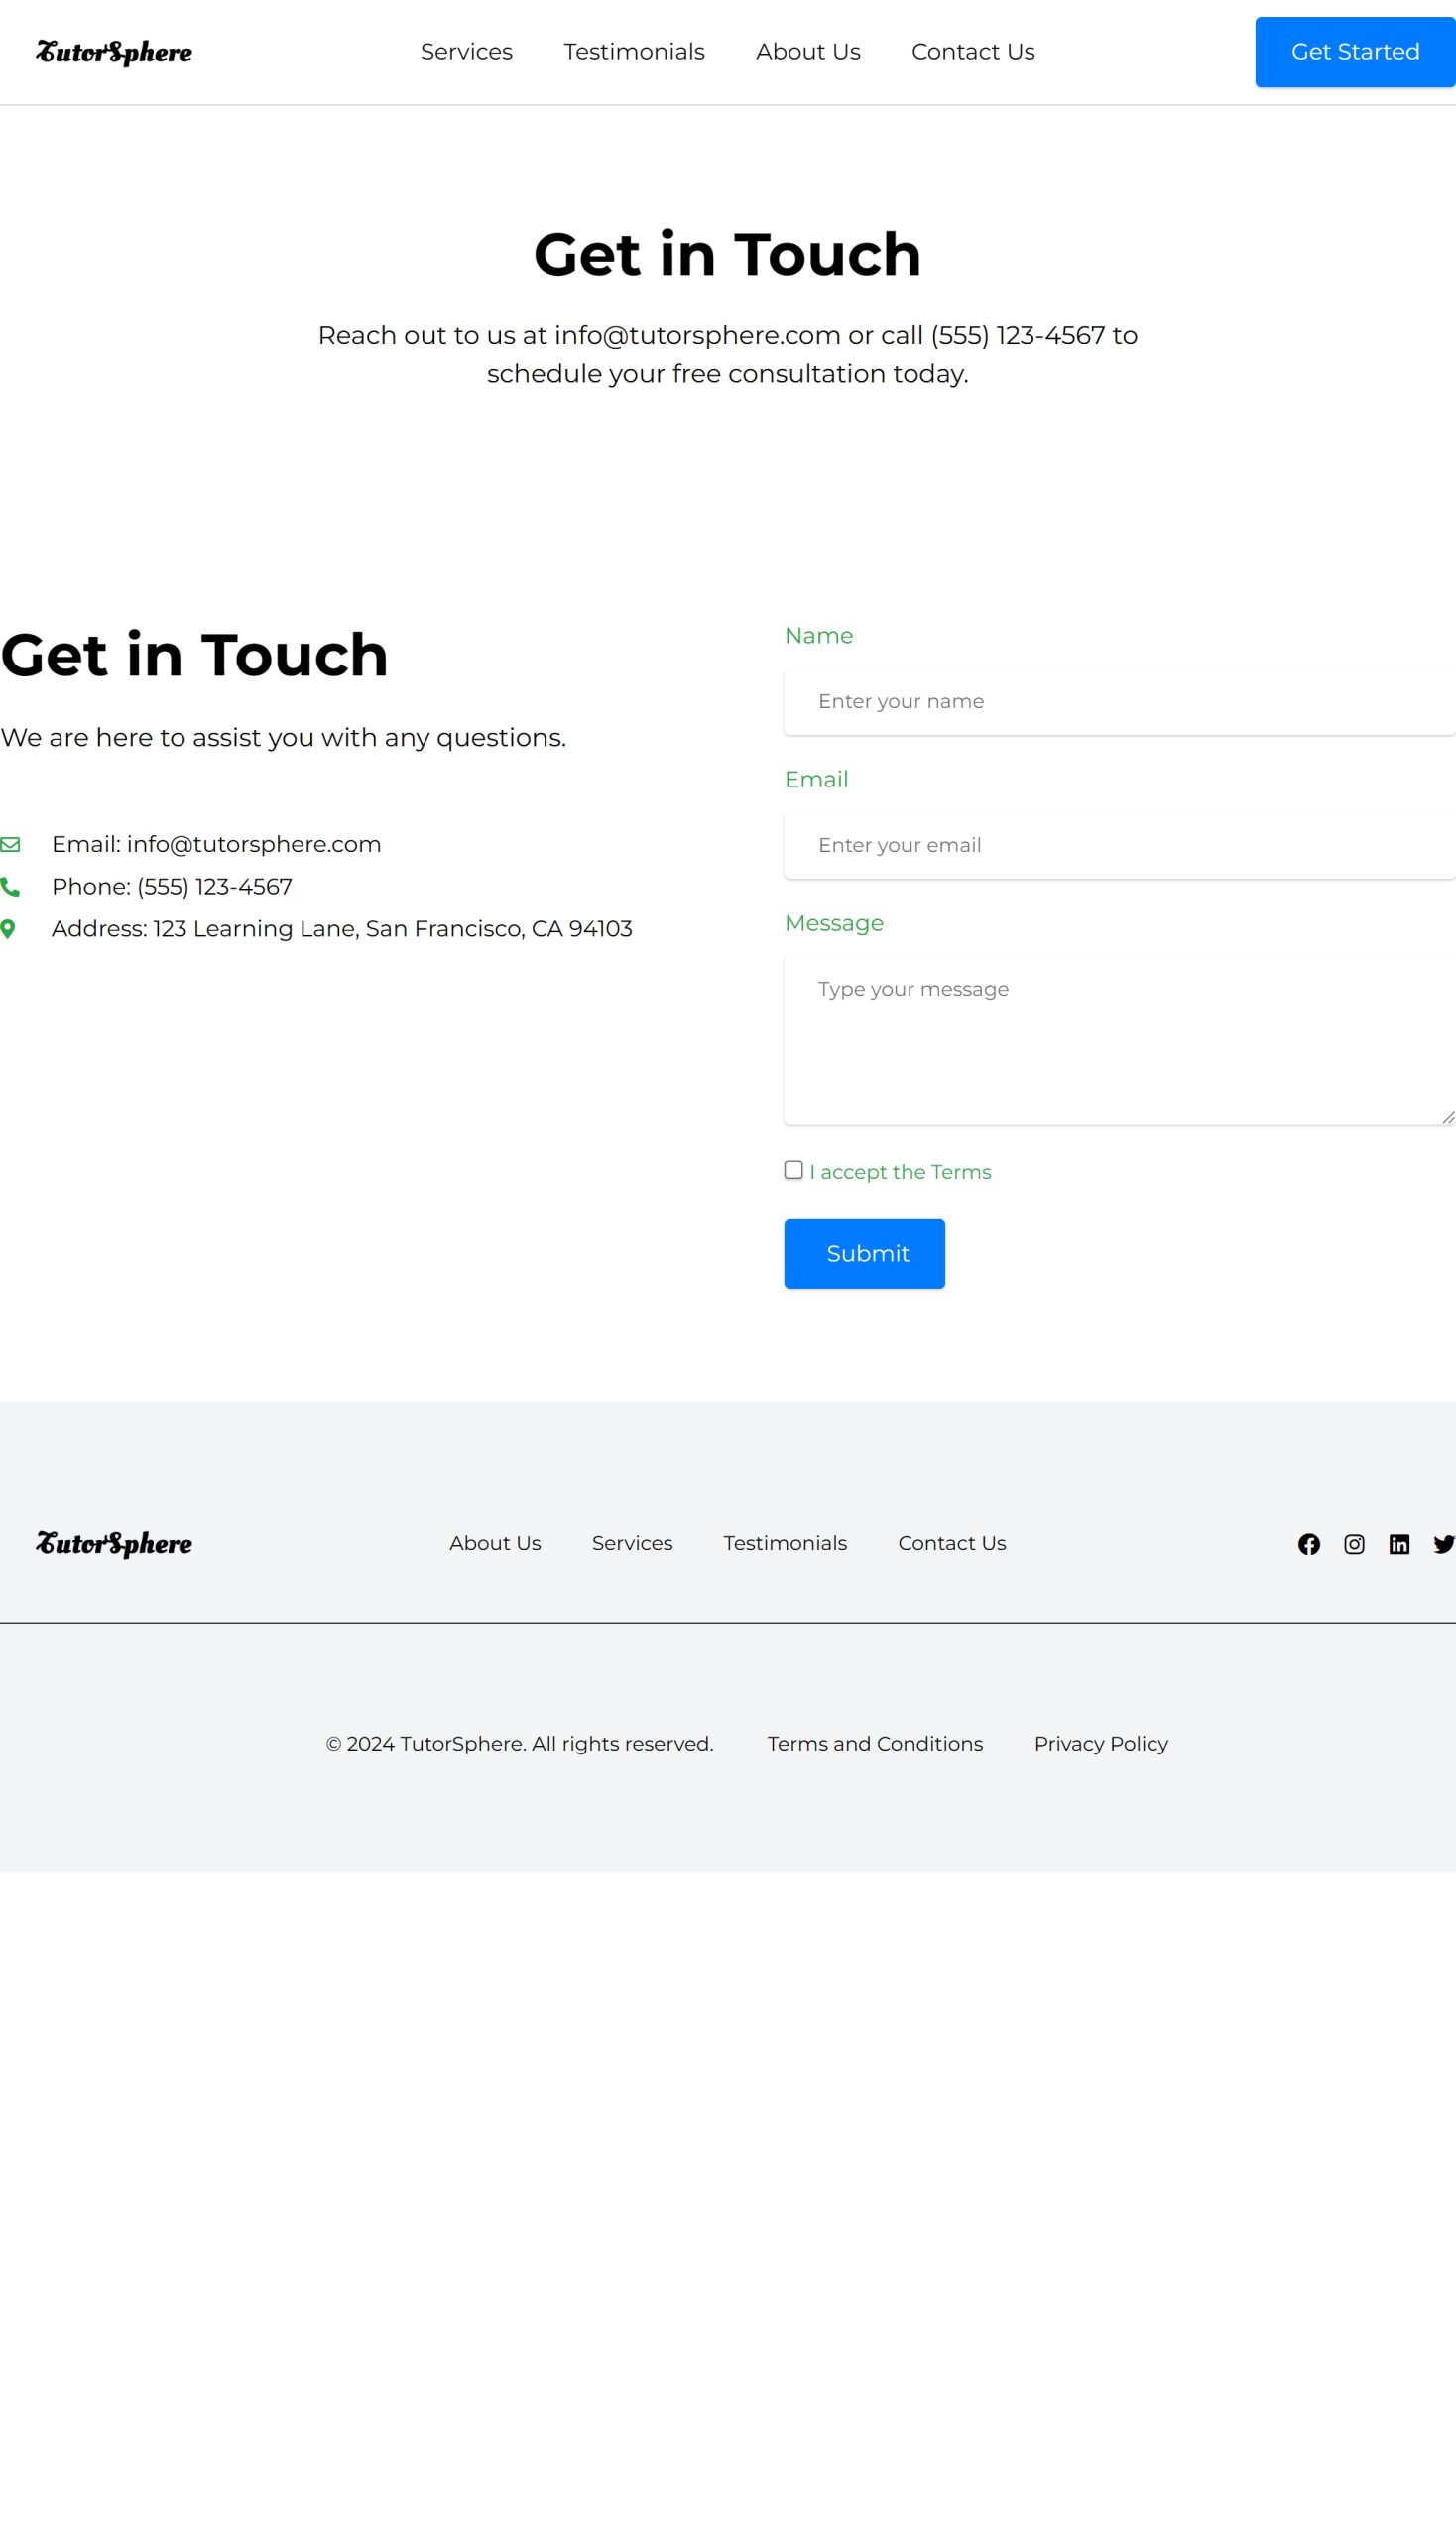Viewport: 1456px width, 2539px height.
Task: Open the Twitter bird icon
Action: (1443, 1544)
